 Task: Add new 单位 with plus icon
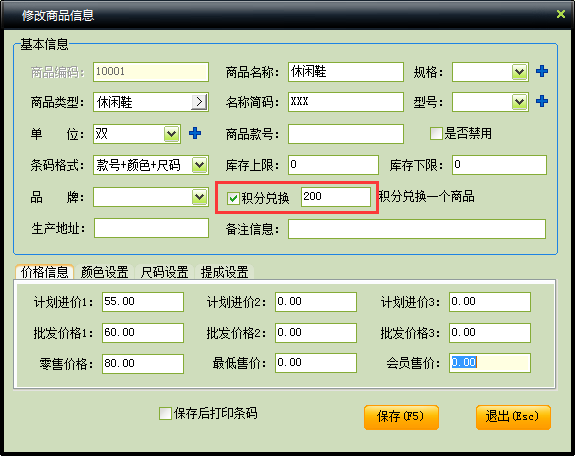tap(195, 133)
